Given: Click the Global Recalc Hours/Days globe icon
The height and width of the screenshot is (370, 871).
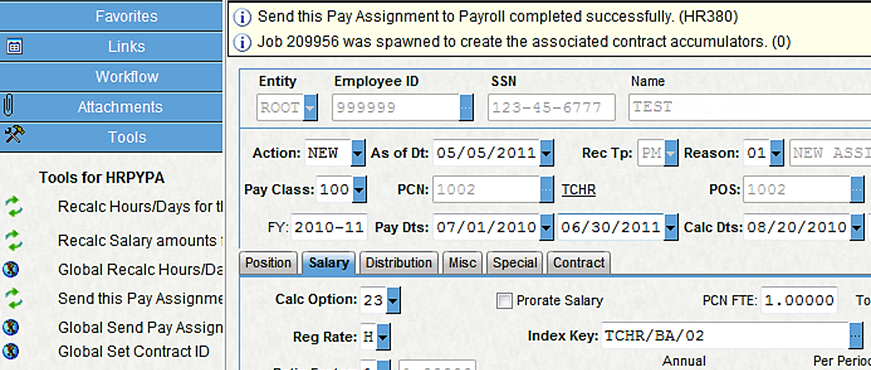Looking at the screenshot, I should pyautogui.click(x=11, y=269).
